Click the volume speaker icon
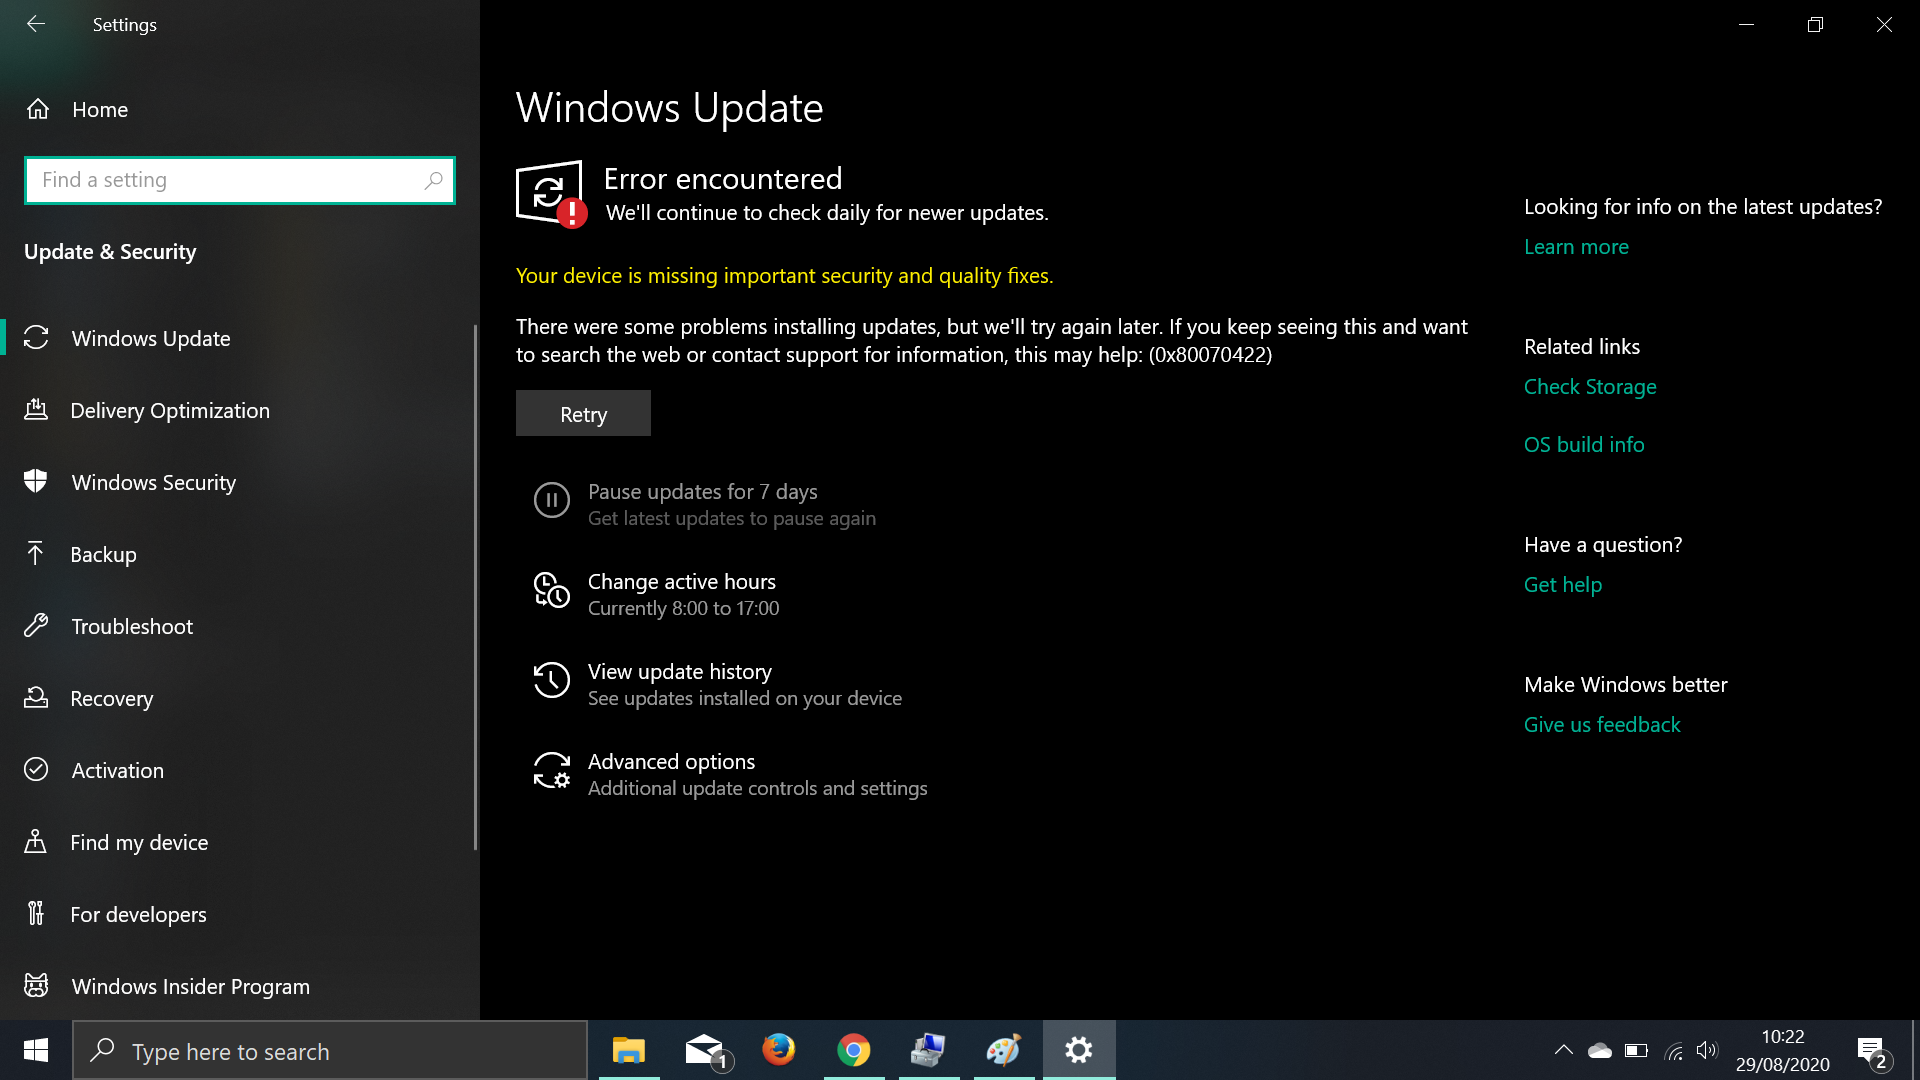The height and width of the screenshot is (1080, 1920). 1707,1050
